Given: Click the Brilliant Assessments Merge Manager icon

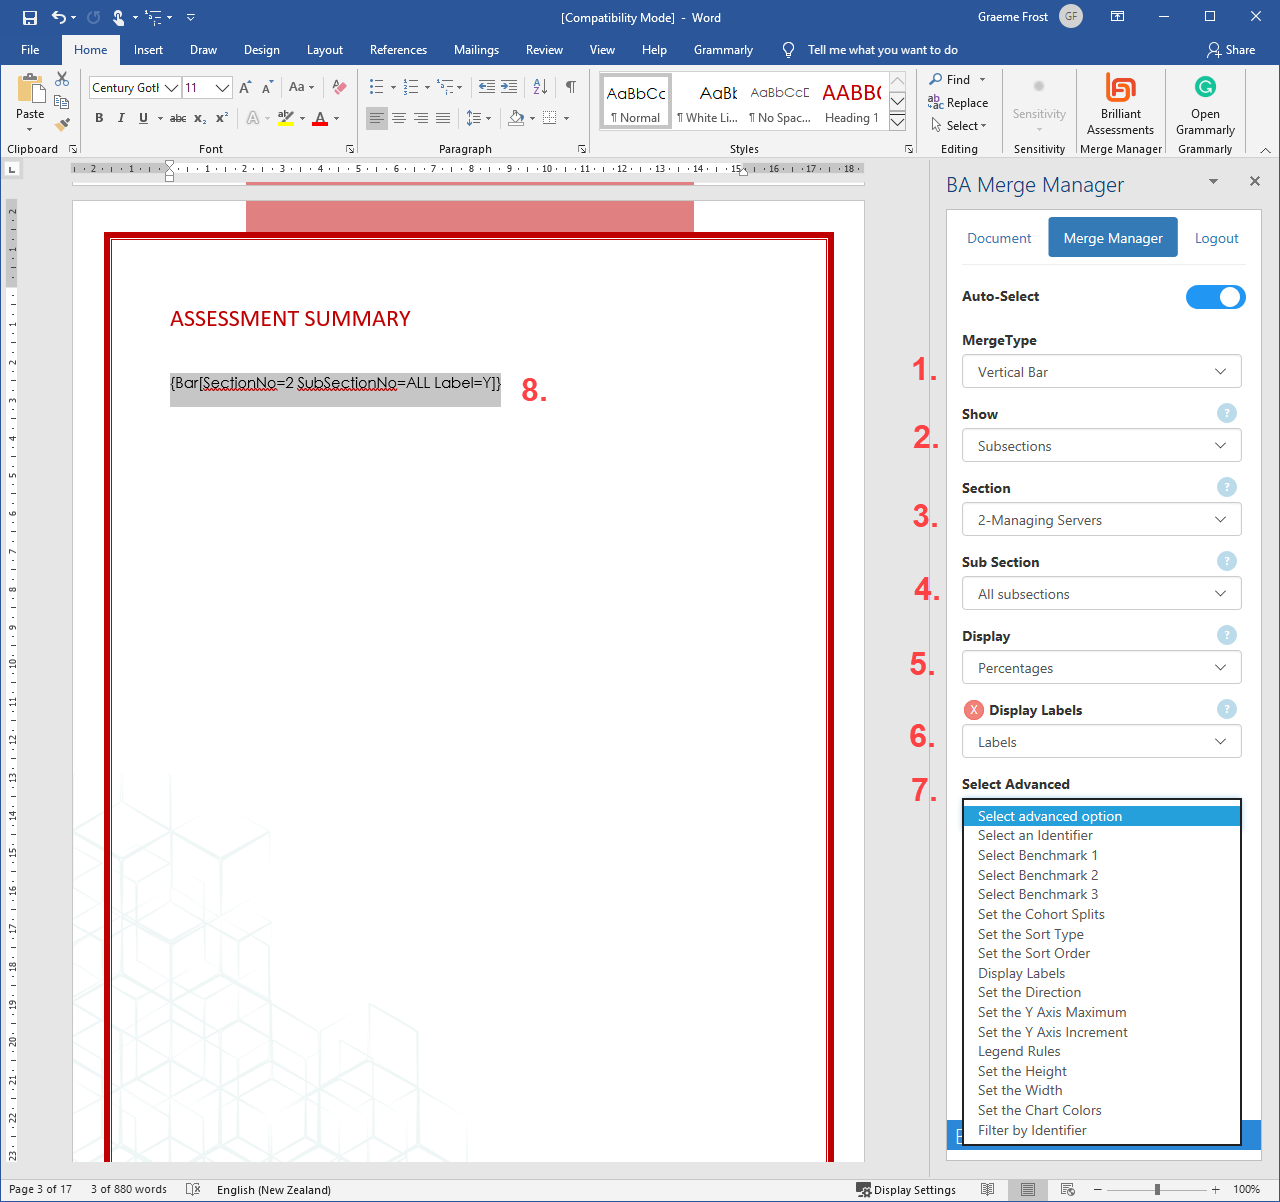Looking at the screenshot, I should [x=1120, y=103].
